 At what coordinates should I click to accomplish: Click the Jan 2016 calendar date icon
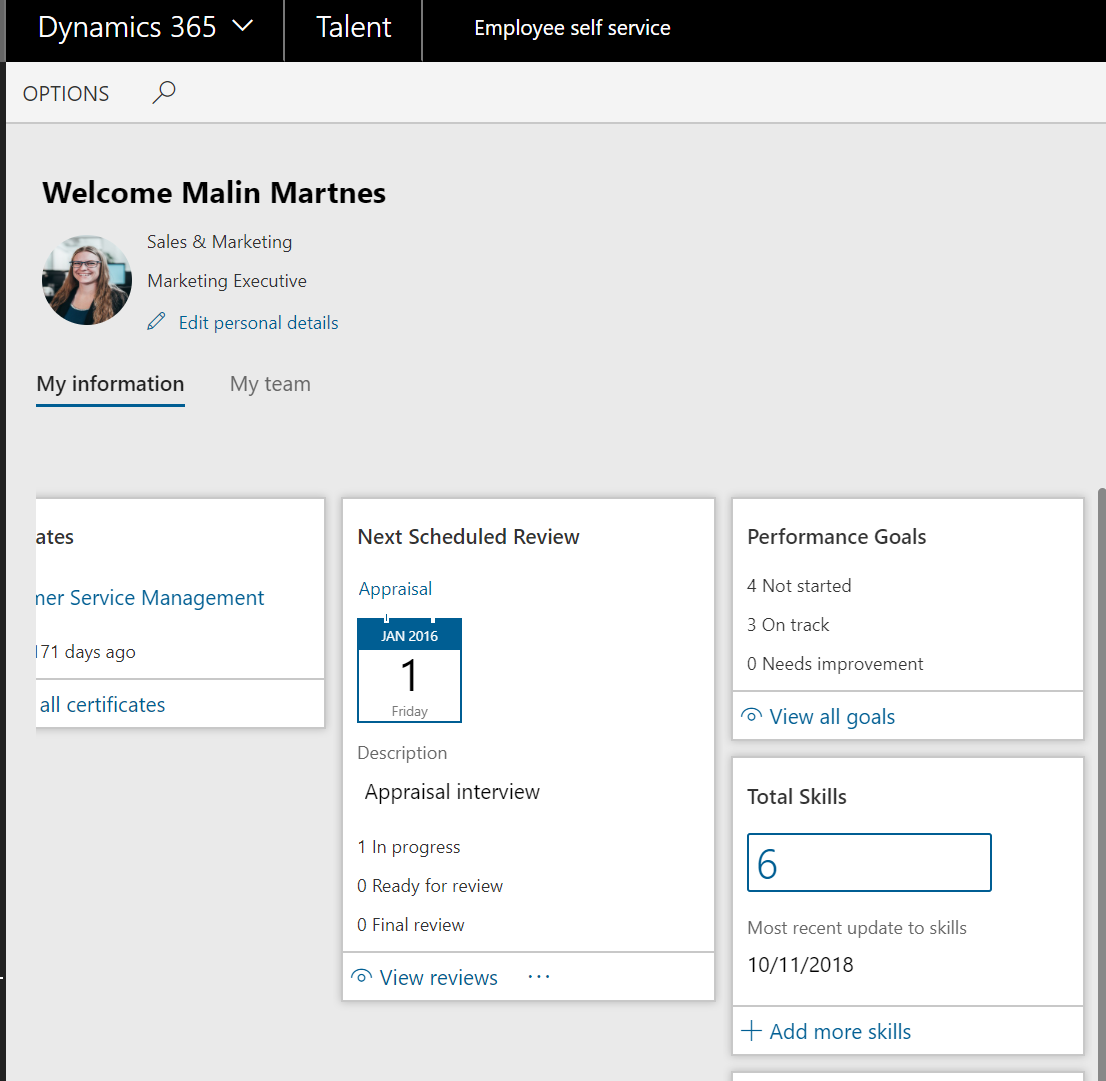(409, 670)
